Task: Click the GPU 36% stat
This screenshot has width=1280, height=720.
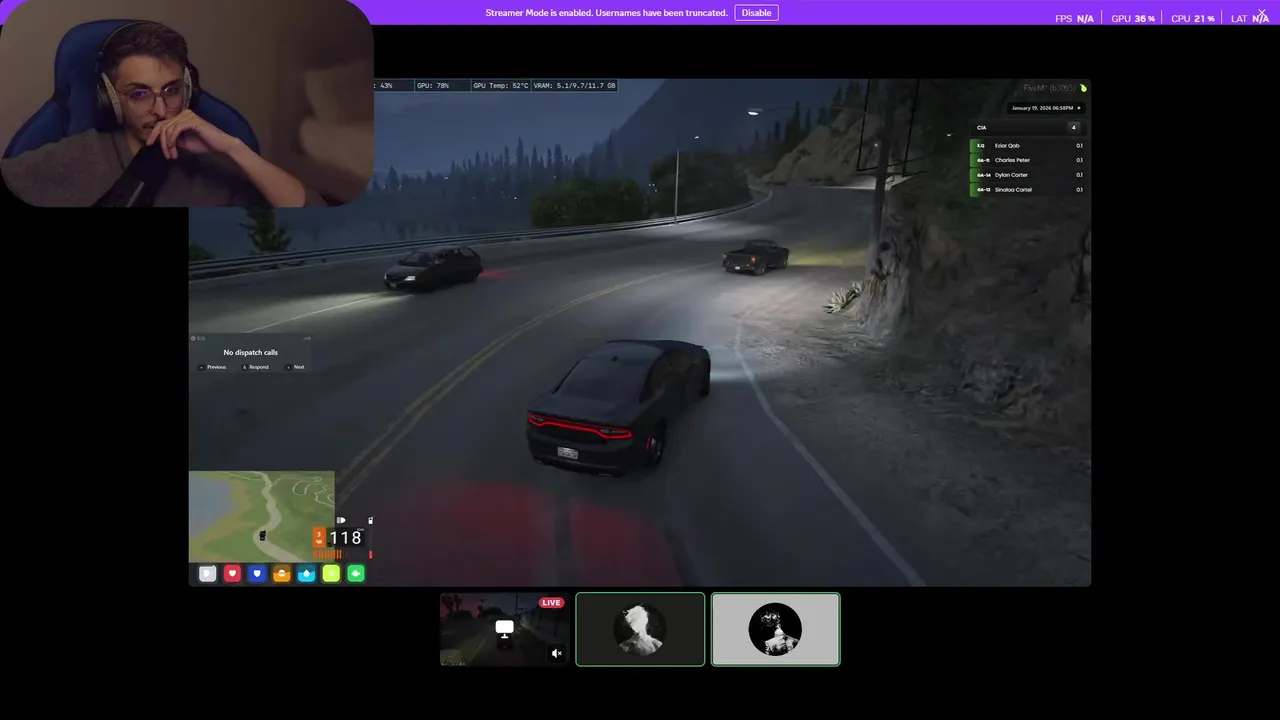Action: coord(1133,19)
